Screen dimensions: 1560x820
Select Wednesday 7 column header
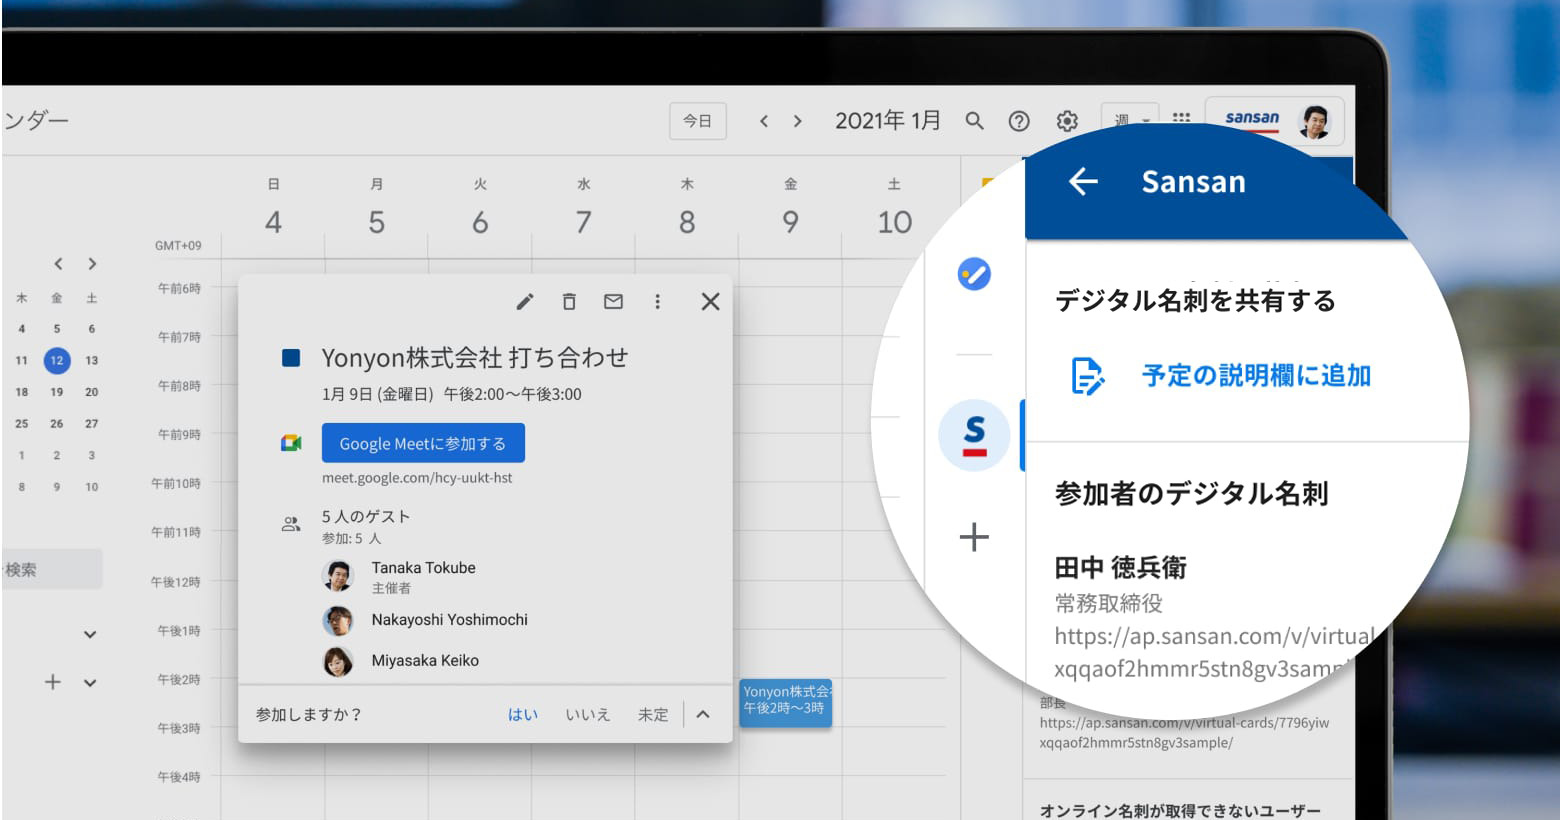[583, 208]
